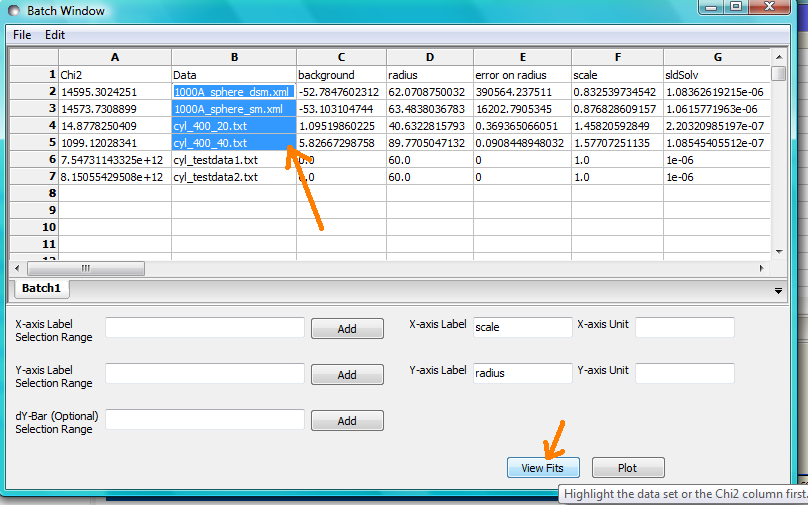This screenshot has width=808, height=505.
Task: Select column B header
Action: [x=233, y=57]
